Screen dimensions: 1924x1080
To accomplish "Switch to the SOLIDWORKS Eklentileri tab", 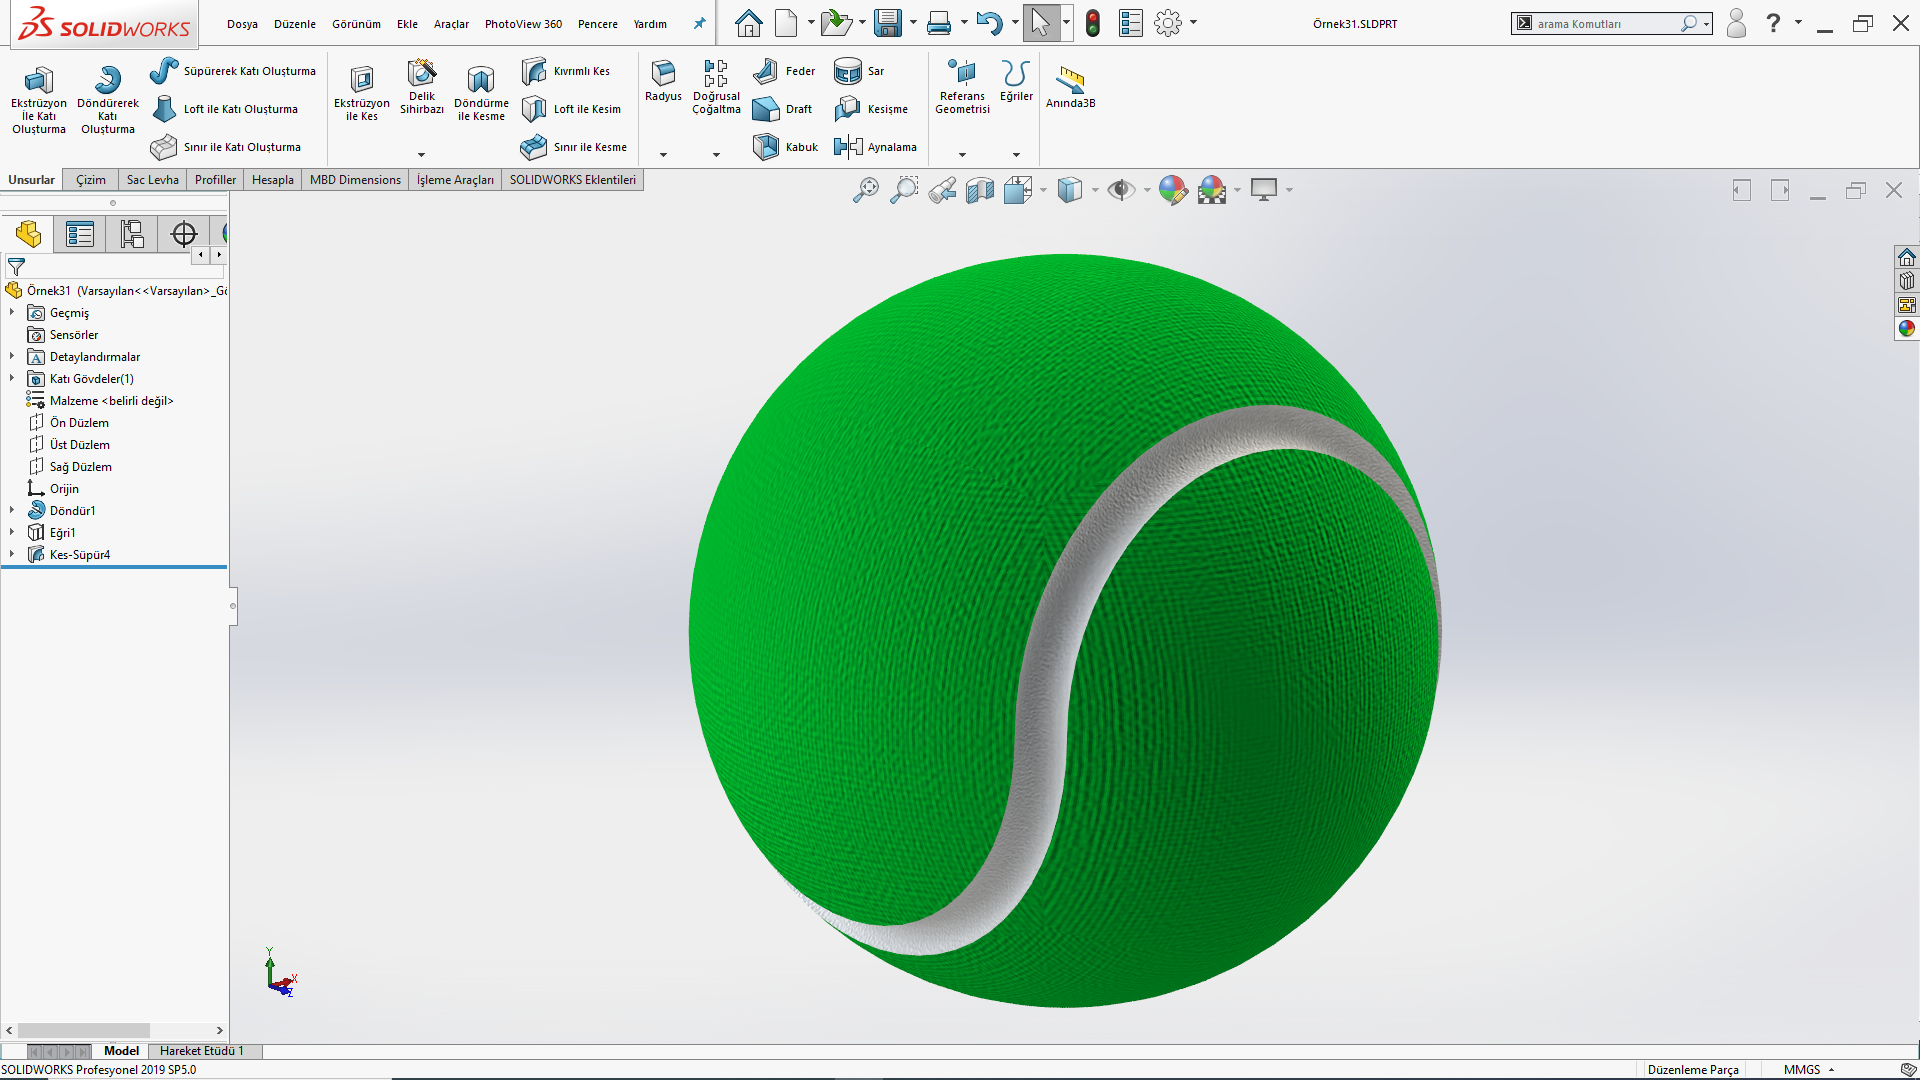I will point(573,180).
